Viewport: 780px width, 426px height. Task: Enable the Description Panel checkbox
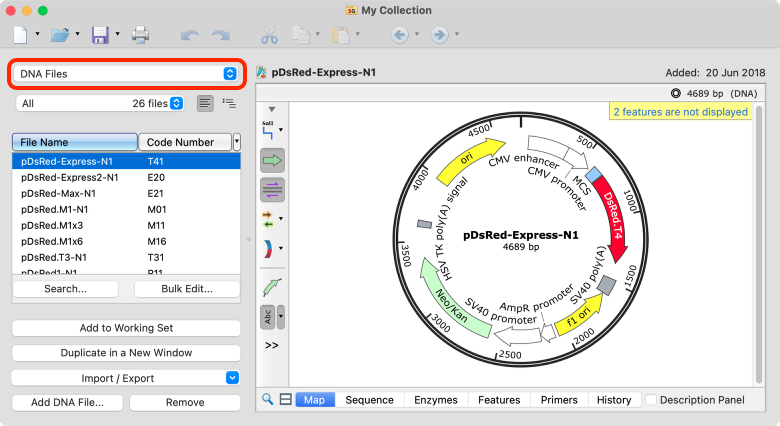651,400
